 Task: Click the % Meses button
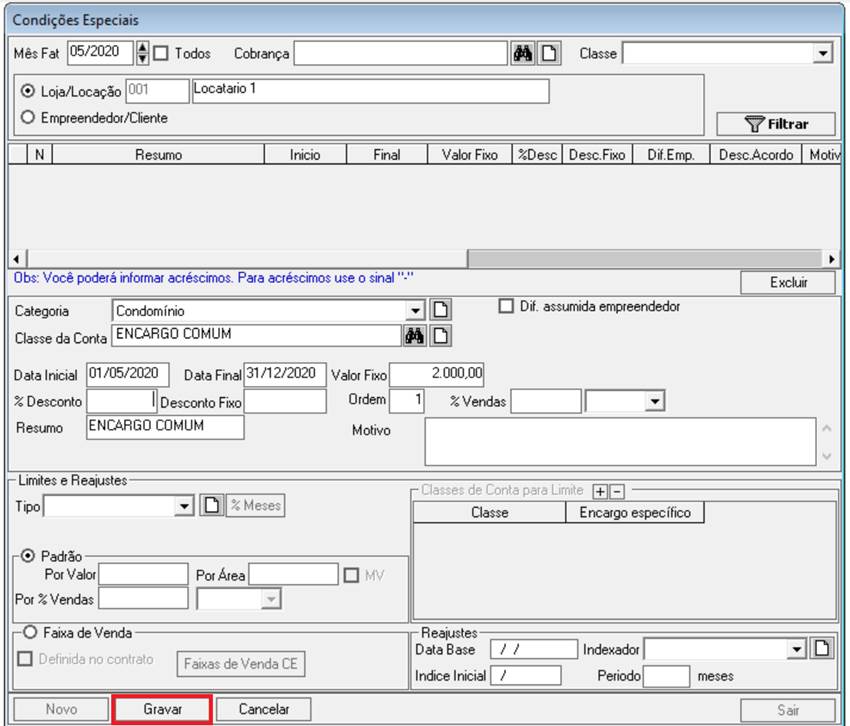pos(255,505)
